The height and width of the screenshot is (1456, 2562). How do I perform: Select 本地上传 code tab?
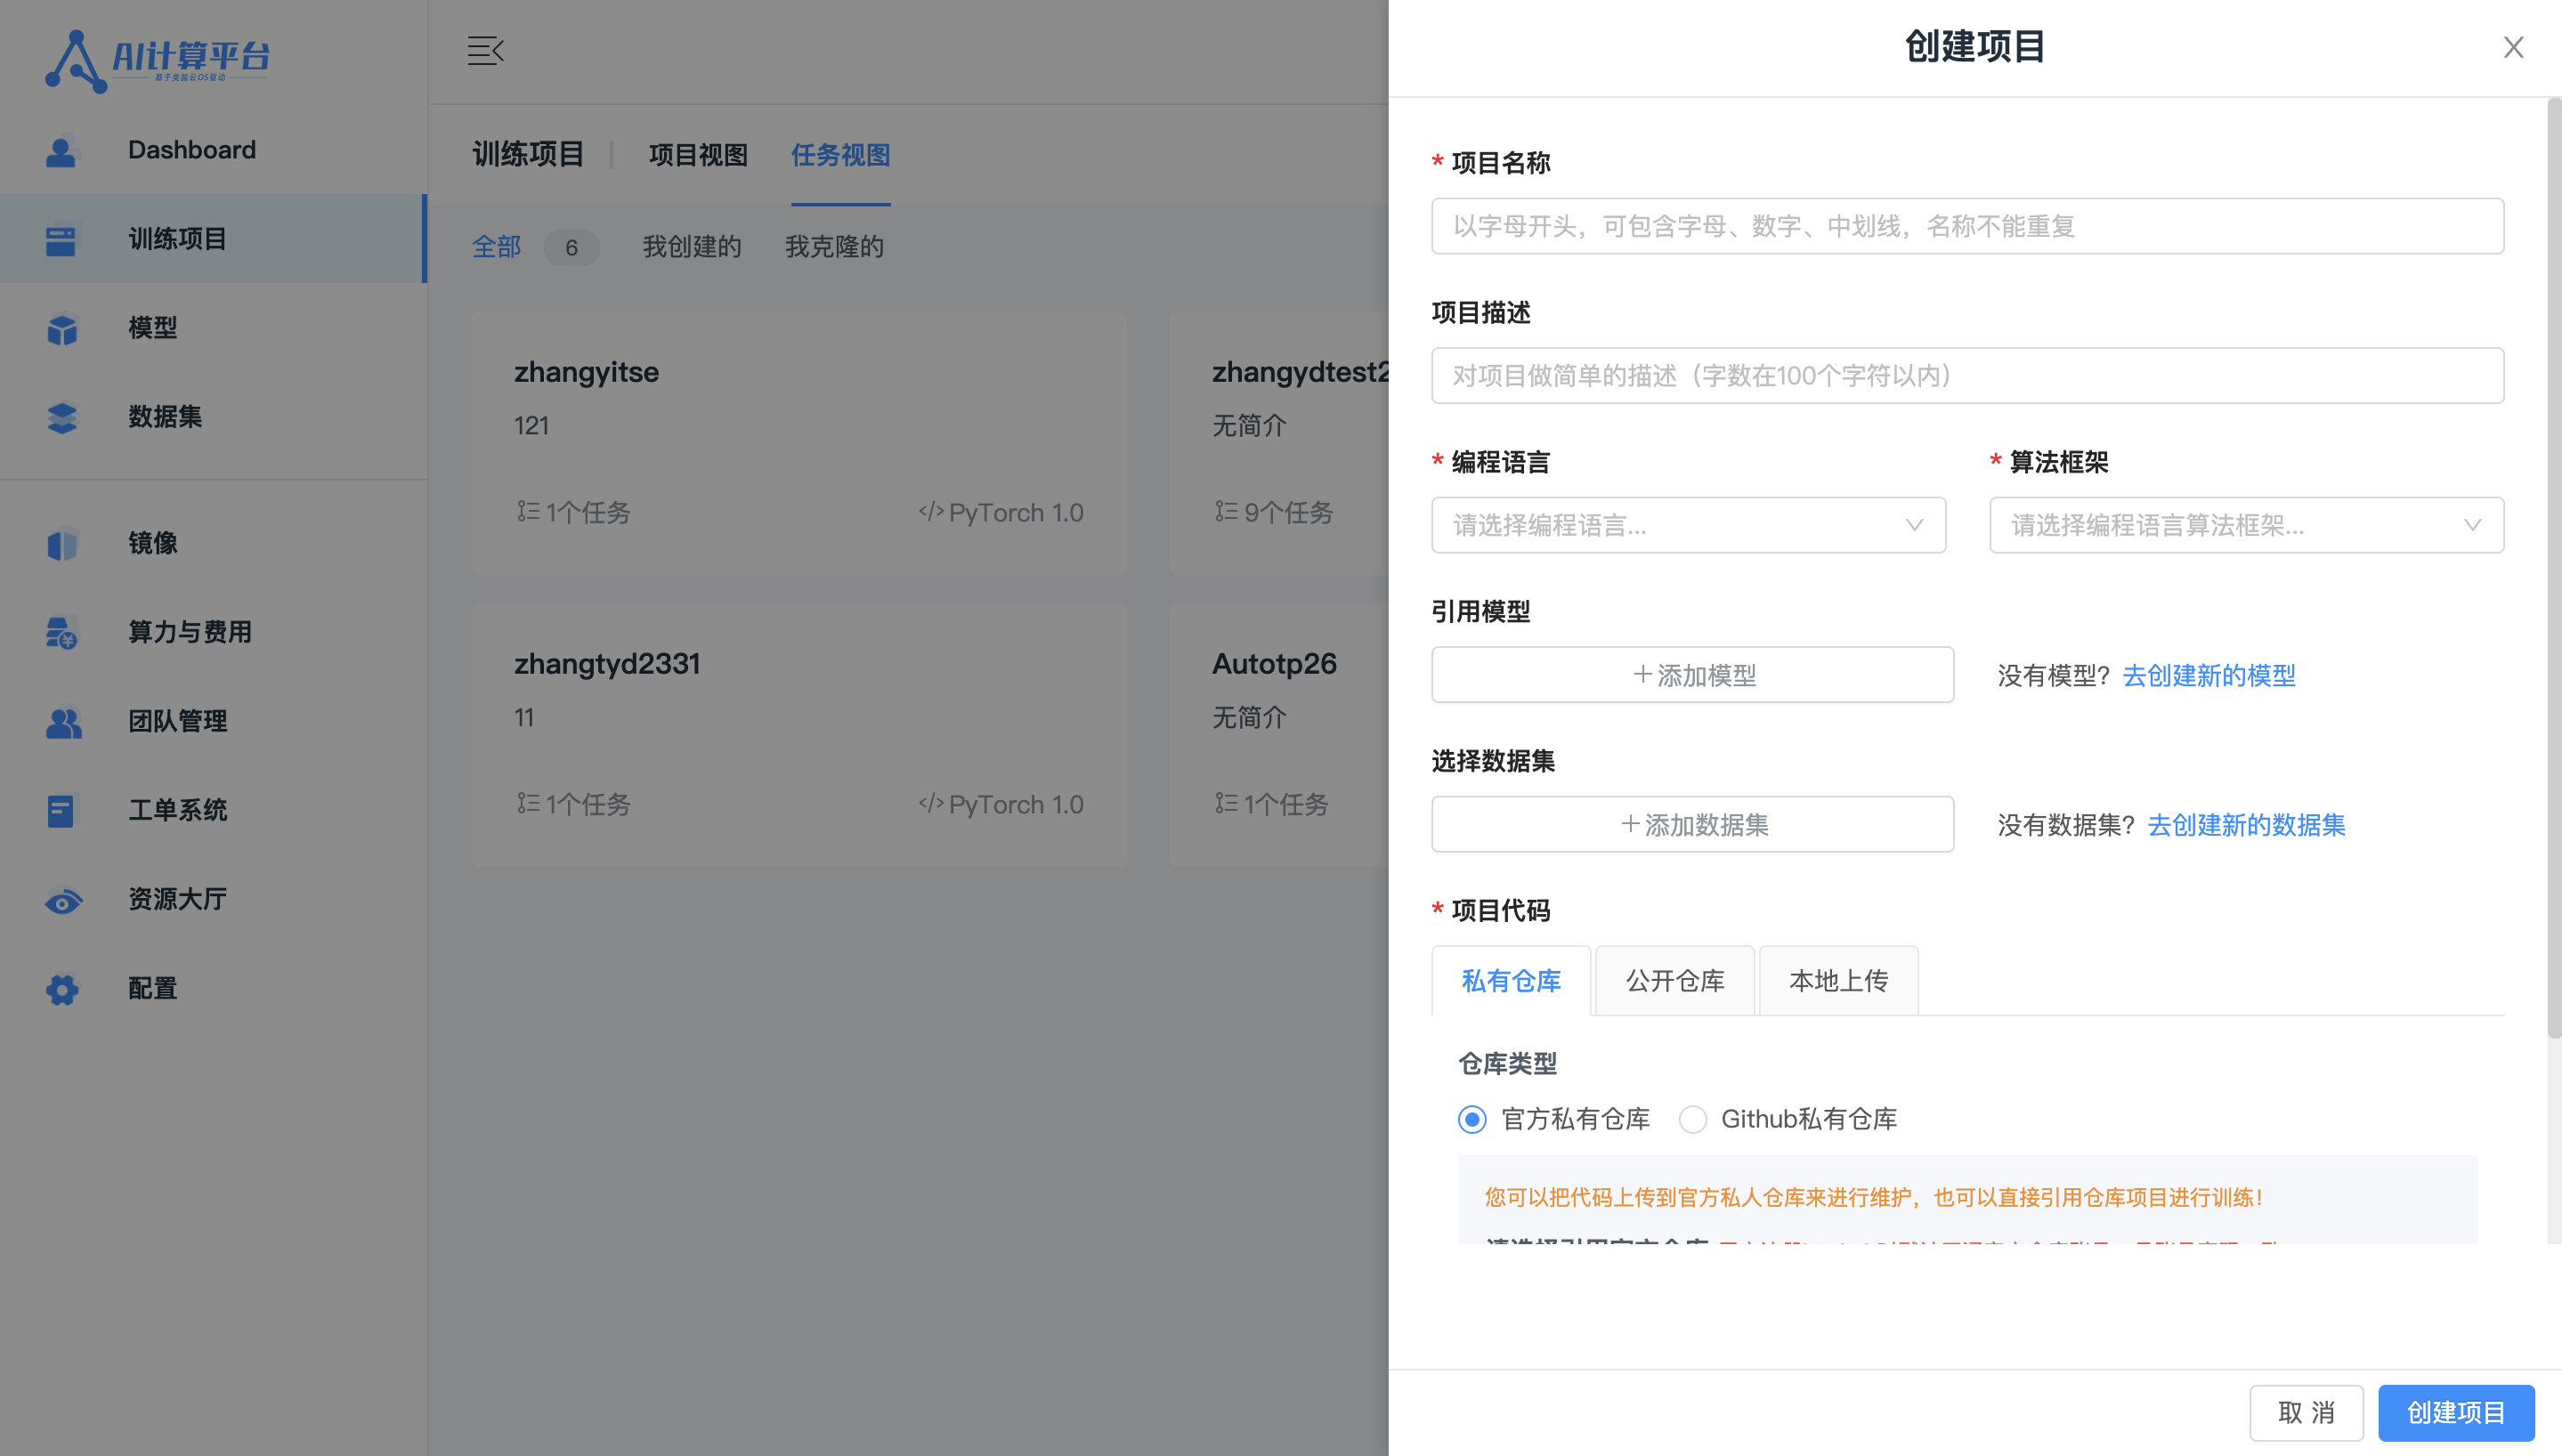pyautogui.click(x=1839, y=981)
